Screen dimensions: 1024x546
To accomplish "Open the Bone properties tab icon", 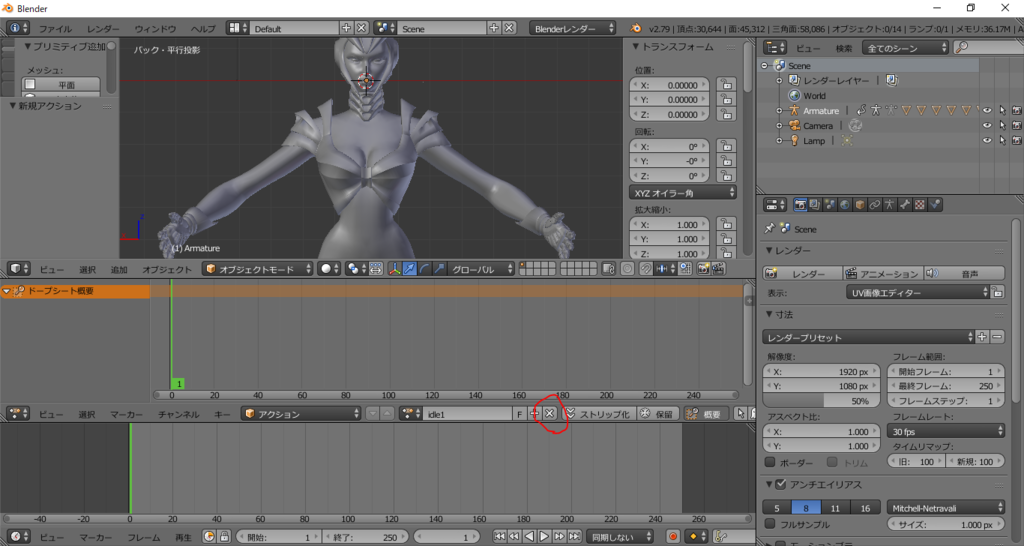I will click(x=905, y=205).
